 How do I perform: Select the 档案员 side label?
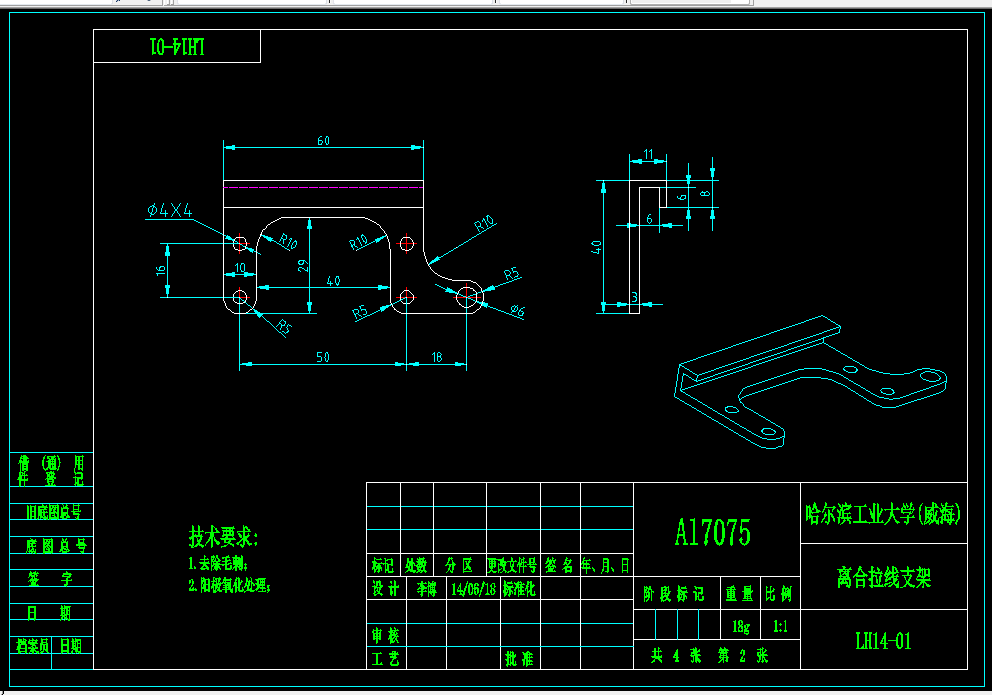pyautogui.click(x=32, y=645)
